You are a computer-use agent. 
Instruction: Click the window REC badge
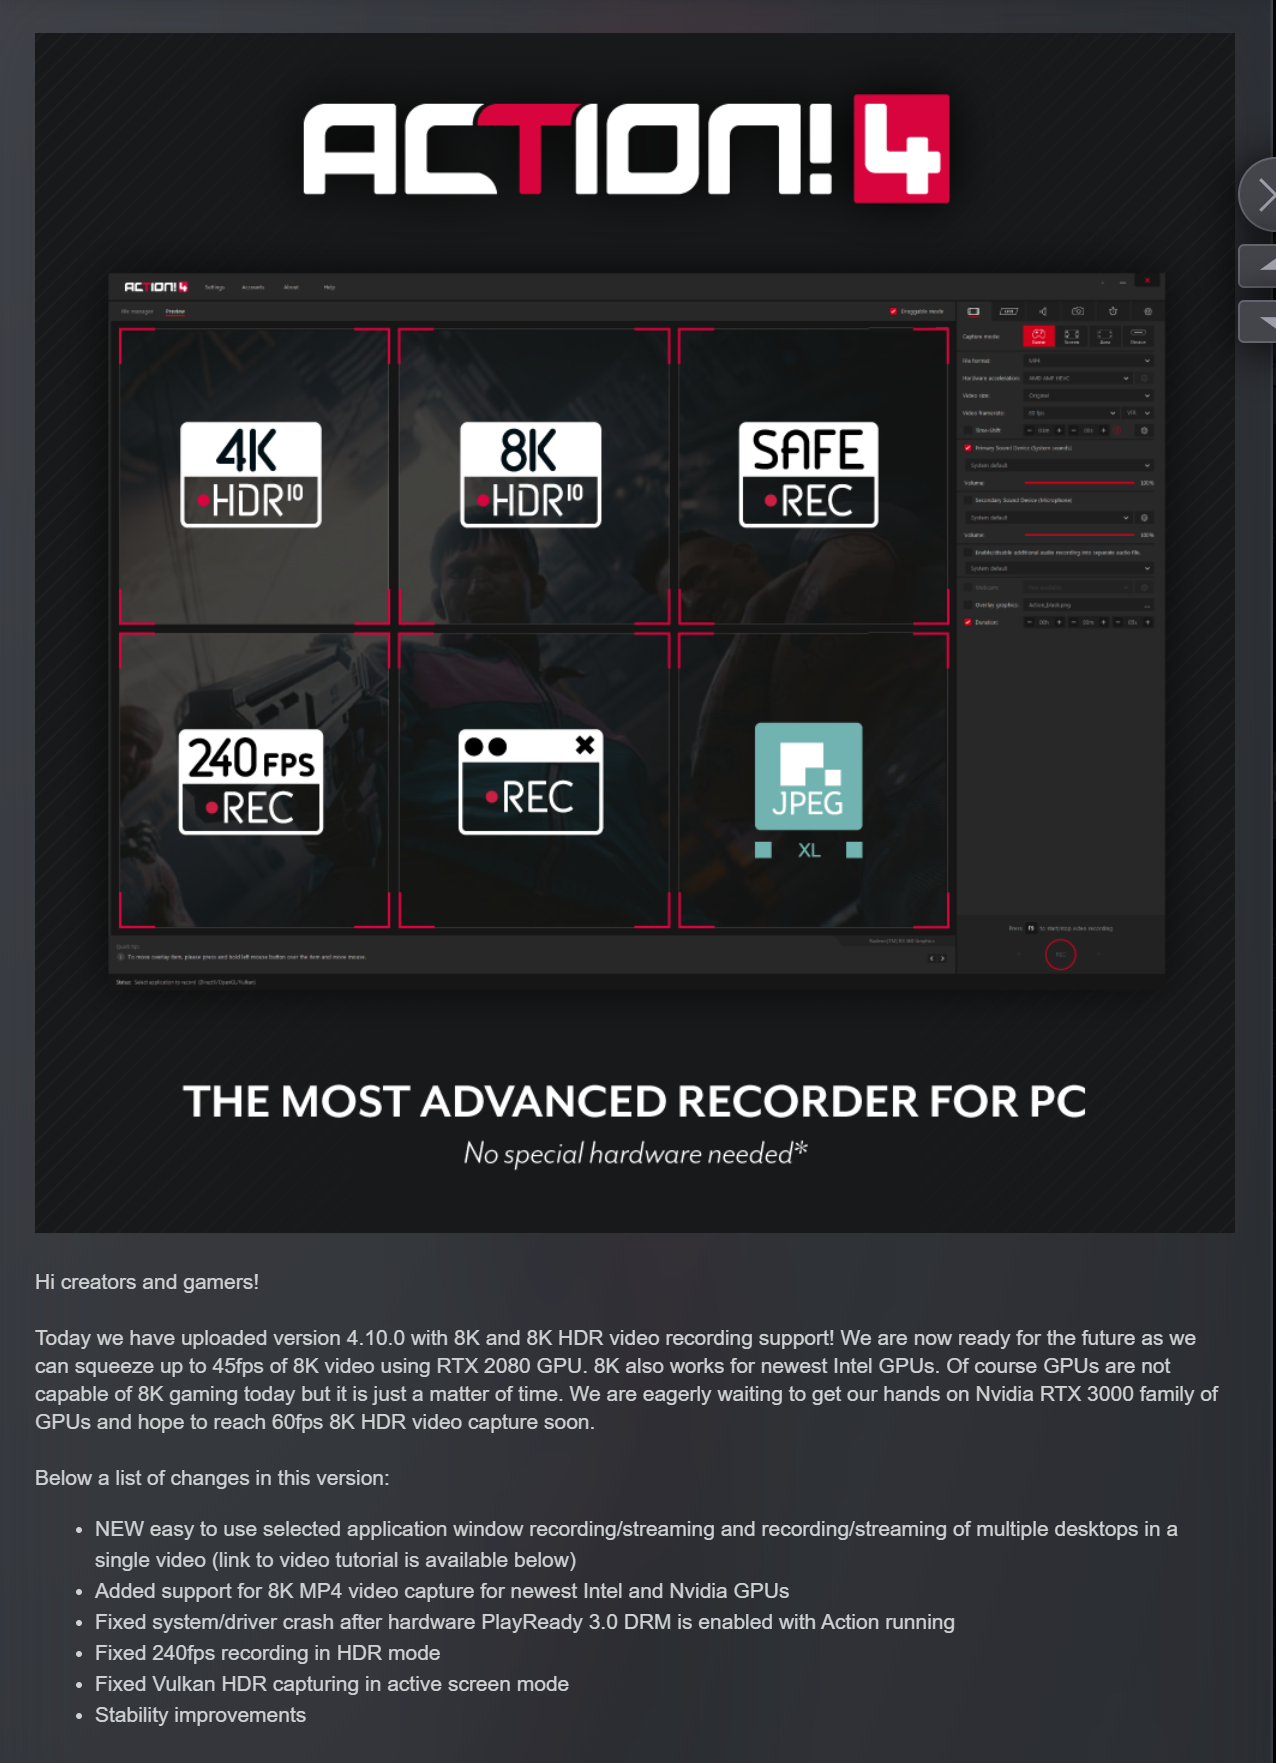[x=531, y=781]
